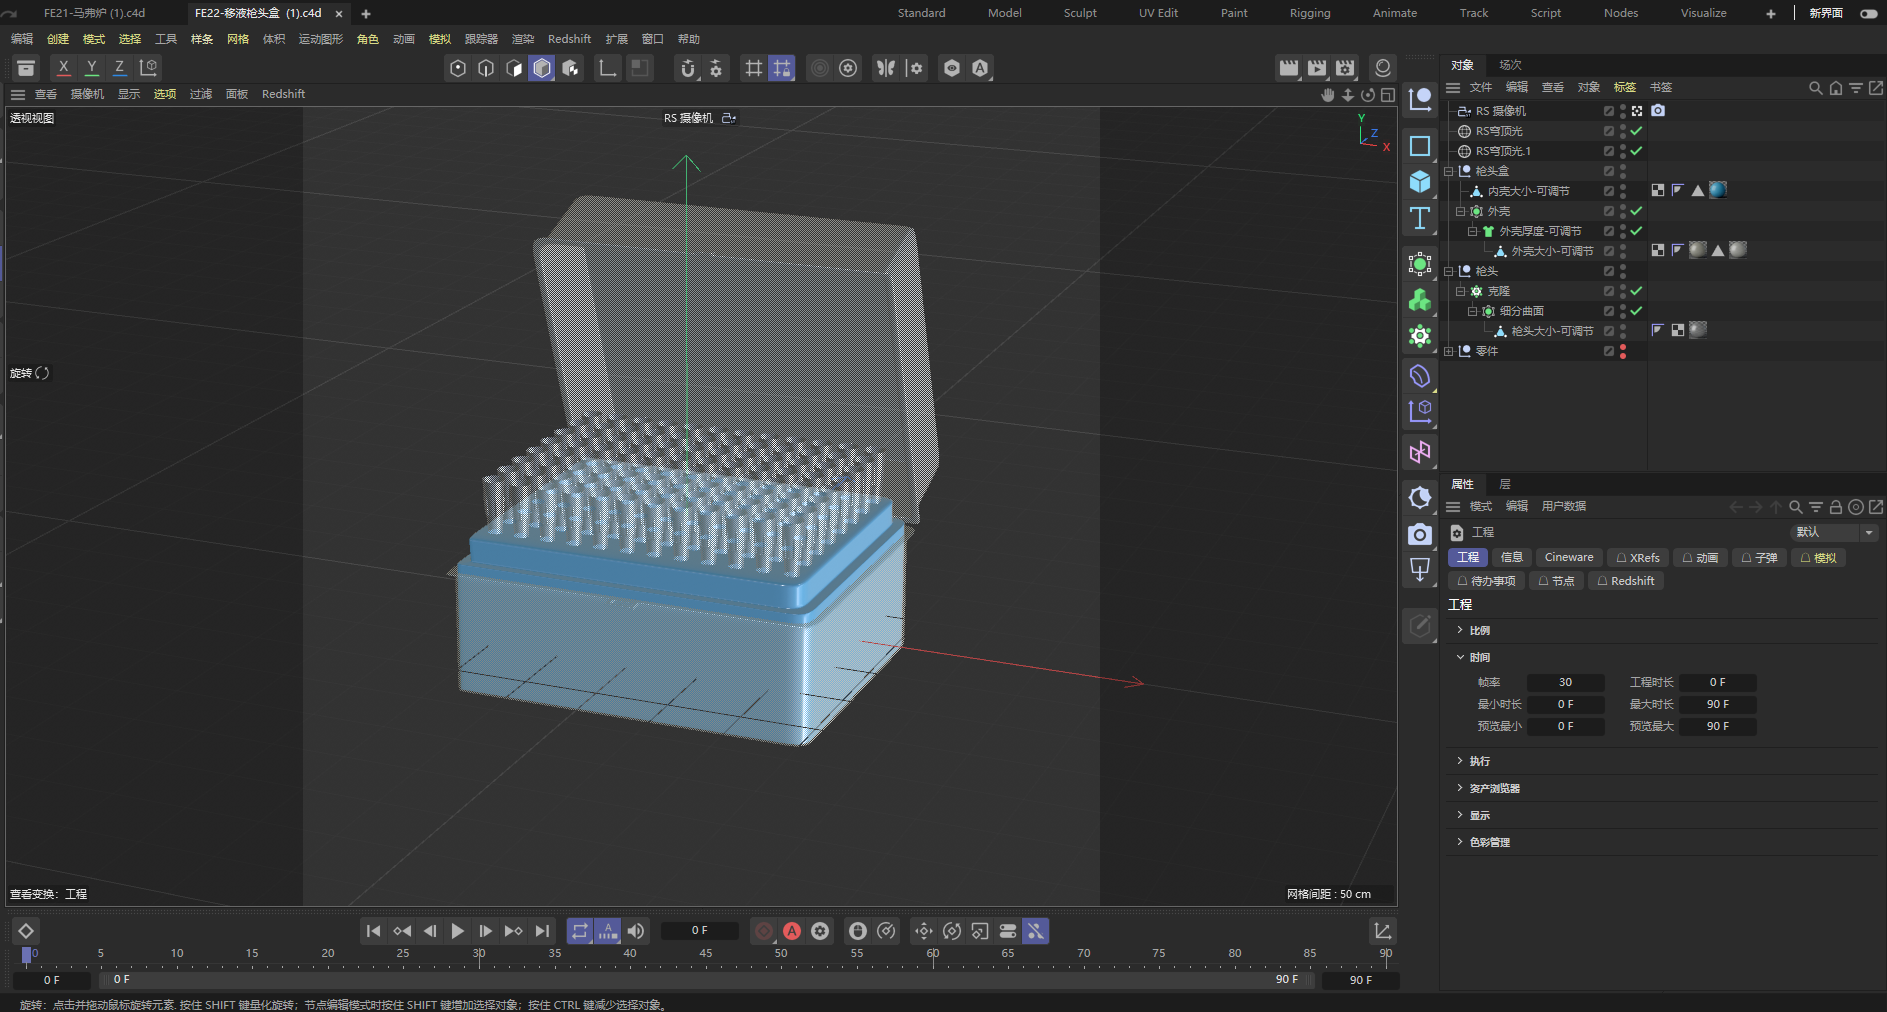Open the 默认 dropdown in attributes
The height and width of the screenshot is (1012, 1887).
point(1834,532)
